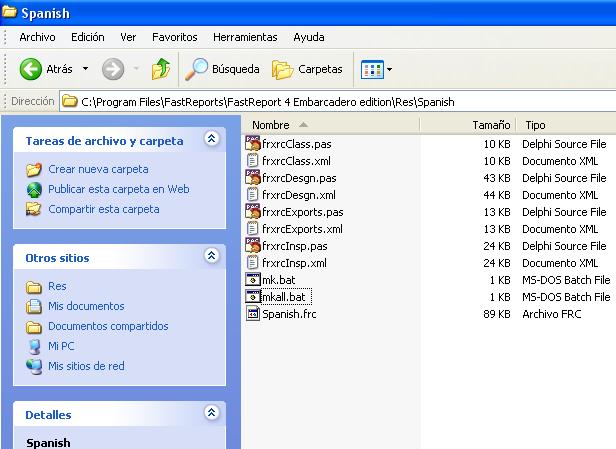Collapse the Detalles panel

210,412
